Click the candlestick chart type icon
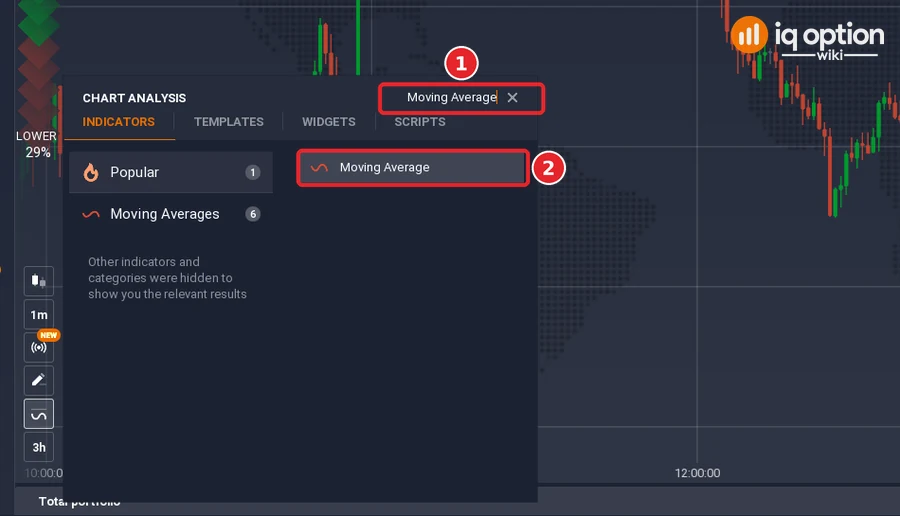The image size is (900, 516). [x=38, y=281]
